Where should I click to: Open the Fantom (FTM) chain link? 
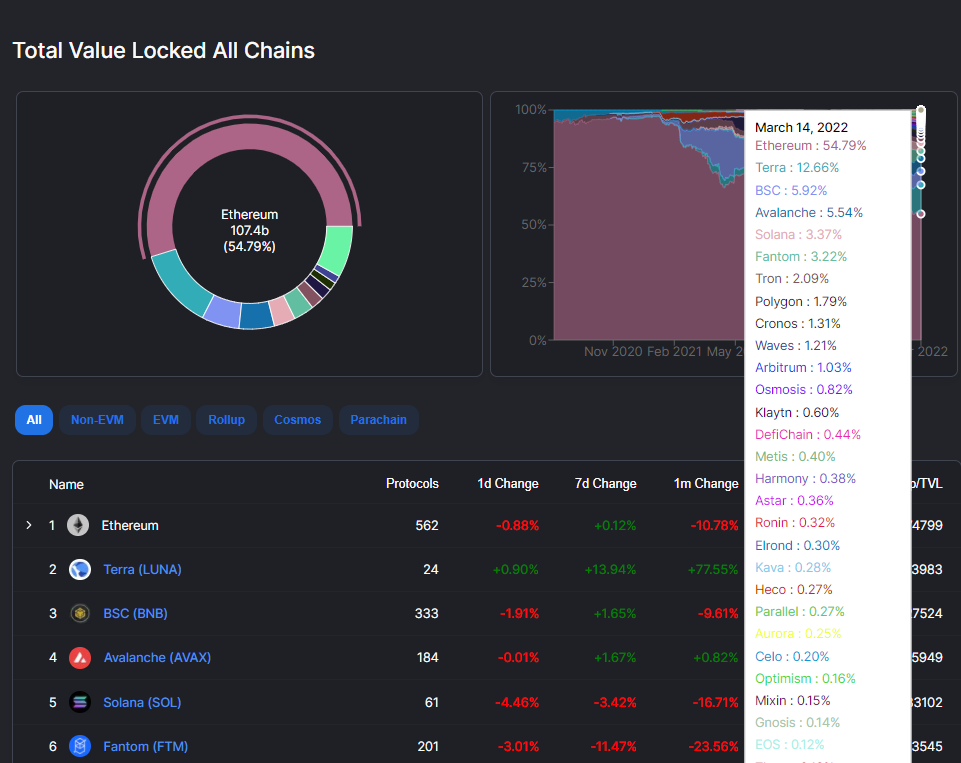(145, 746)
